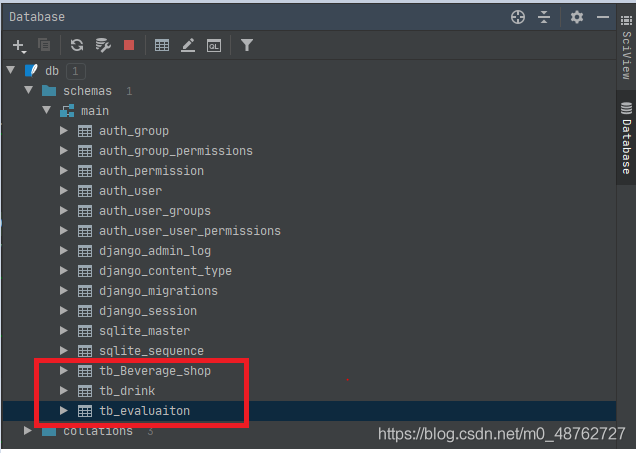Select the tb_evaluaiton table name
The height and width of the screenshot is (453, 636).
144,410
